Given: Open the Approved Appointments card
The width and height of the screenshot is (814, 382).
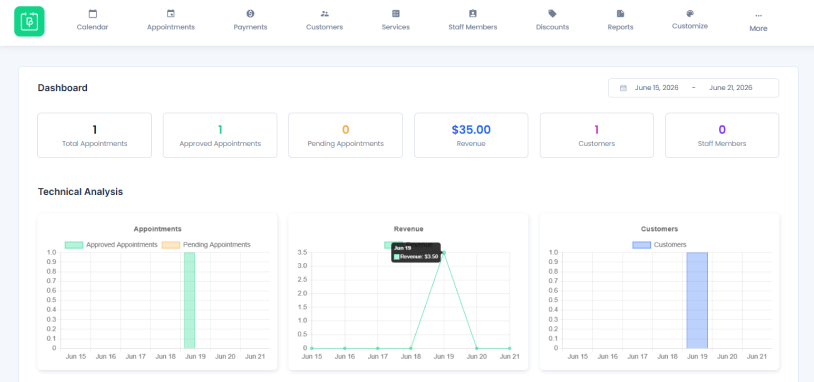Looking at the screenshot, I should pos(220,135).
